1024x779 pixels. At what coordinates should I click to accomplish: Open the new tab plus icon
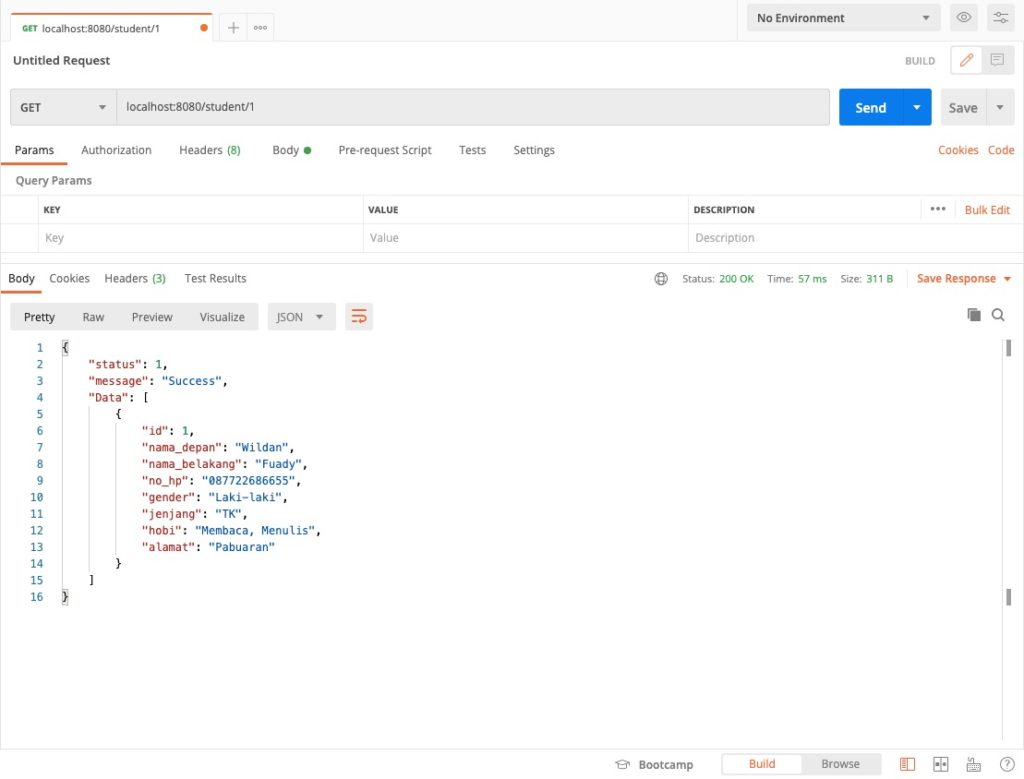point(233,28)
